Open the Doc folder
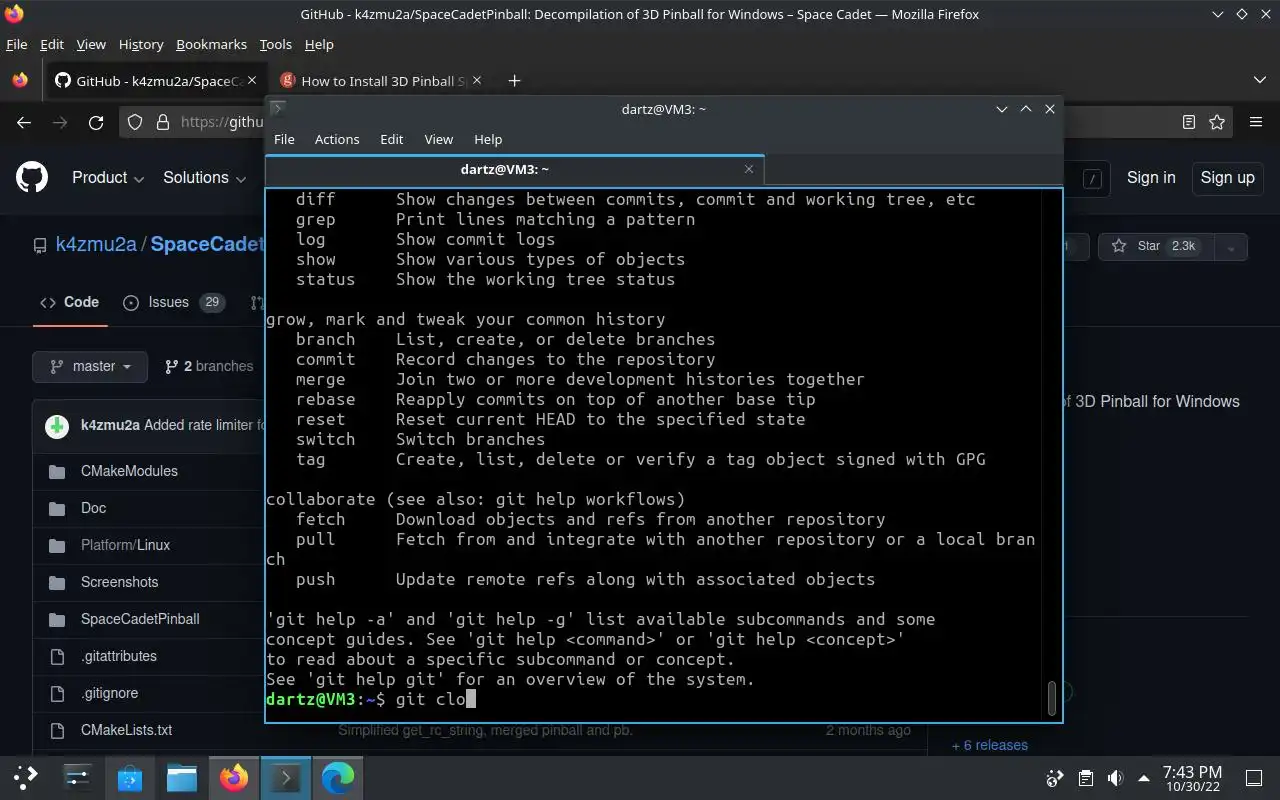Viewport: 1280px width, 800px height. point(93,508)
